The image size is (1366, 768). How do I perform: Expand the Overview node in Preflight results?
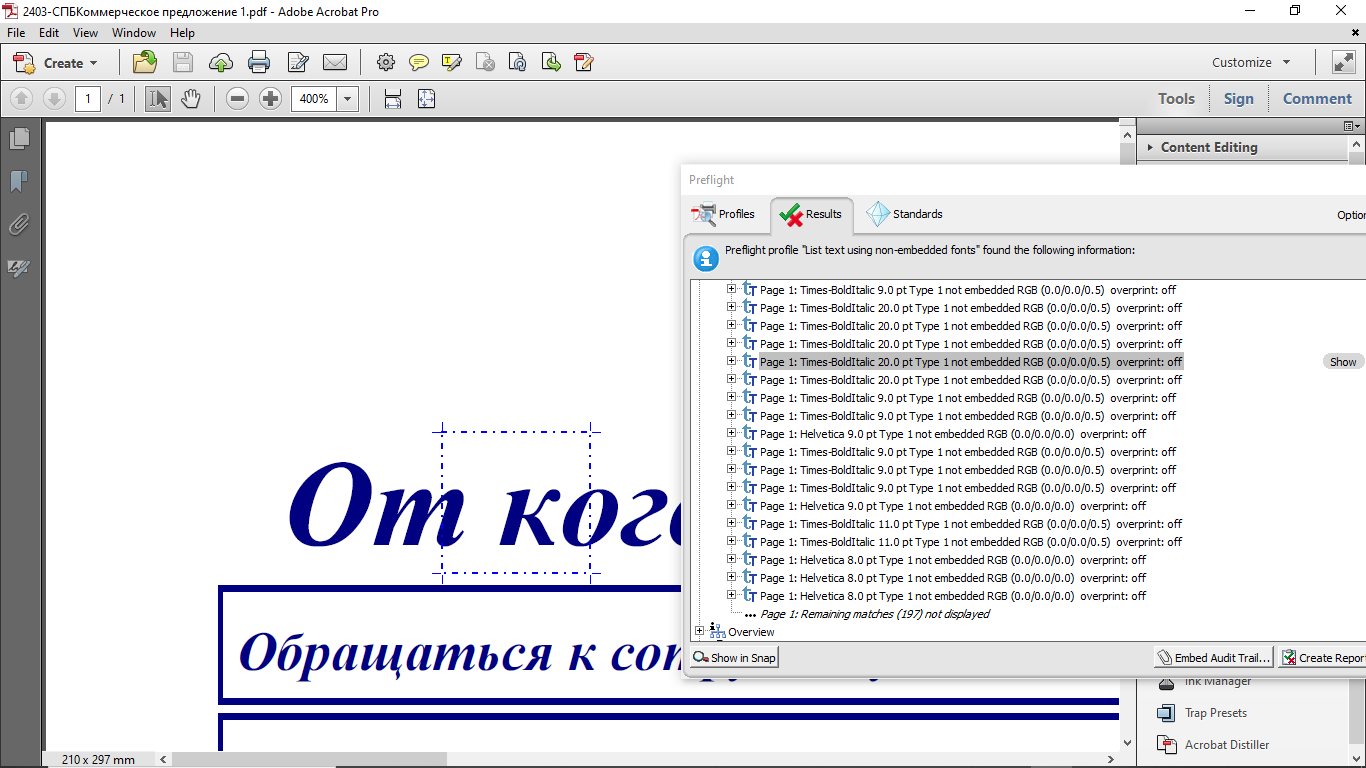click(699, 631)
